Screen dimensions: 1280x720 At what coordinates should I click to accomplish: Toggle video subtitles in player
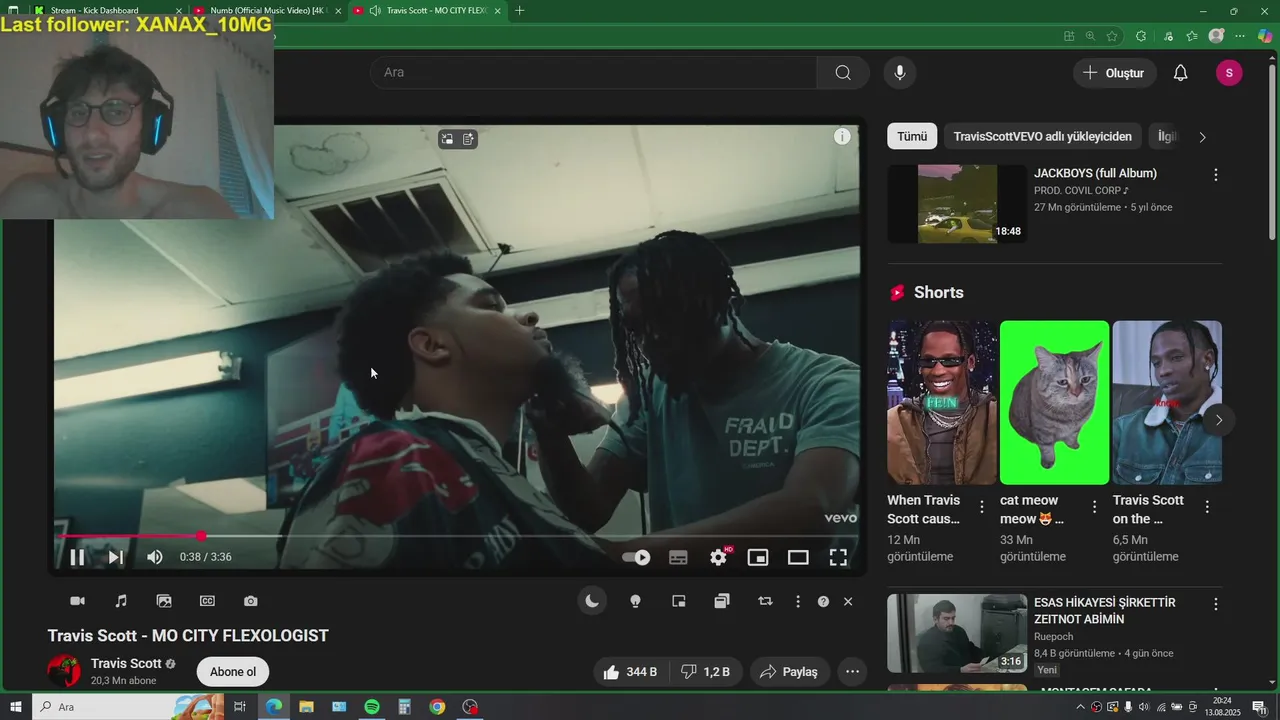678,558
